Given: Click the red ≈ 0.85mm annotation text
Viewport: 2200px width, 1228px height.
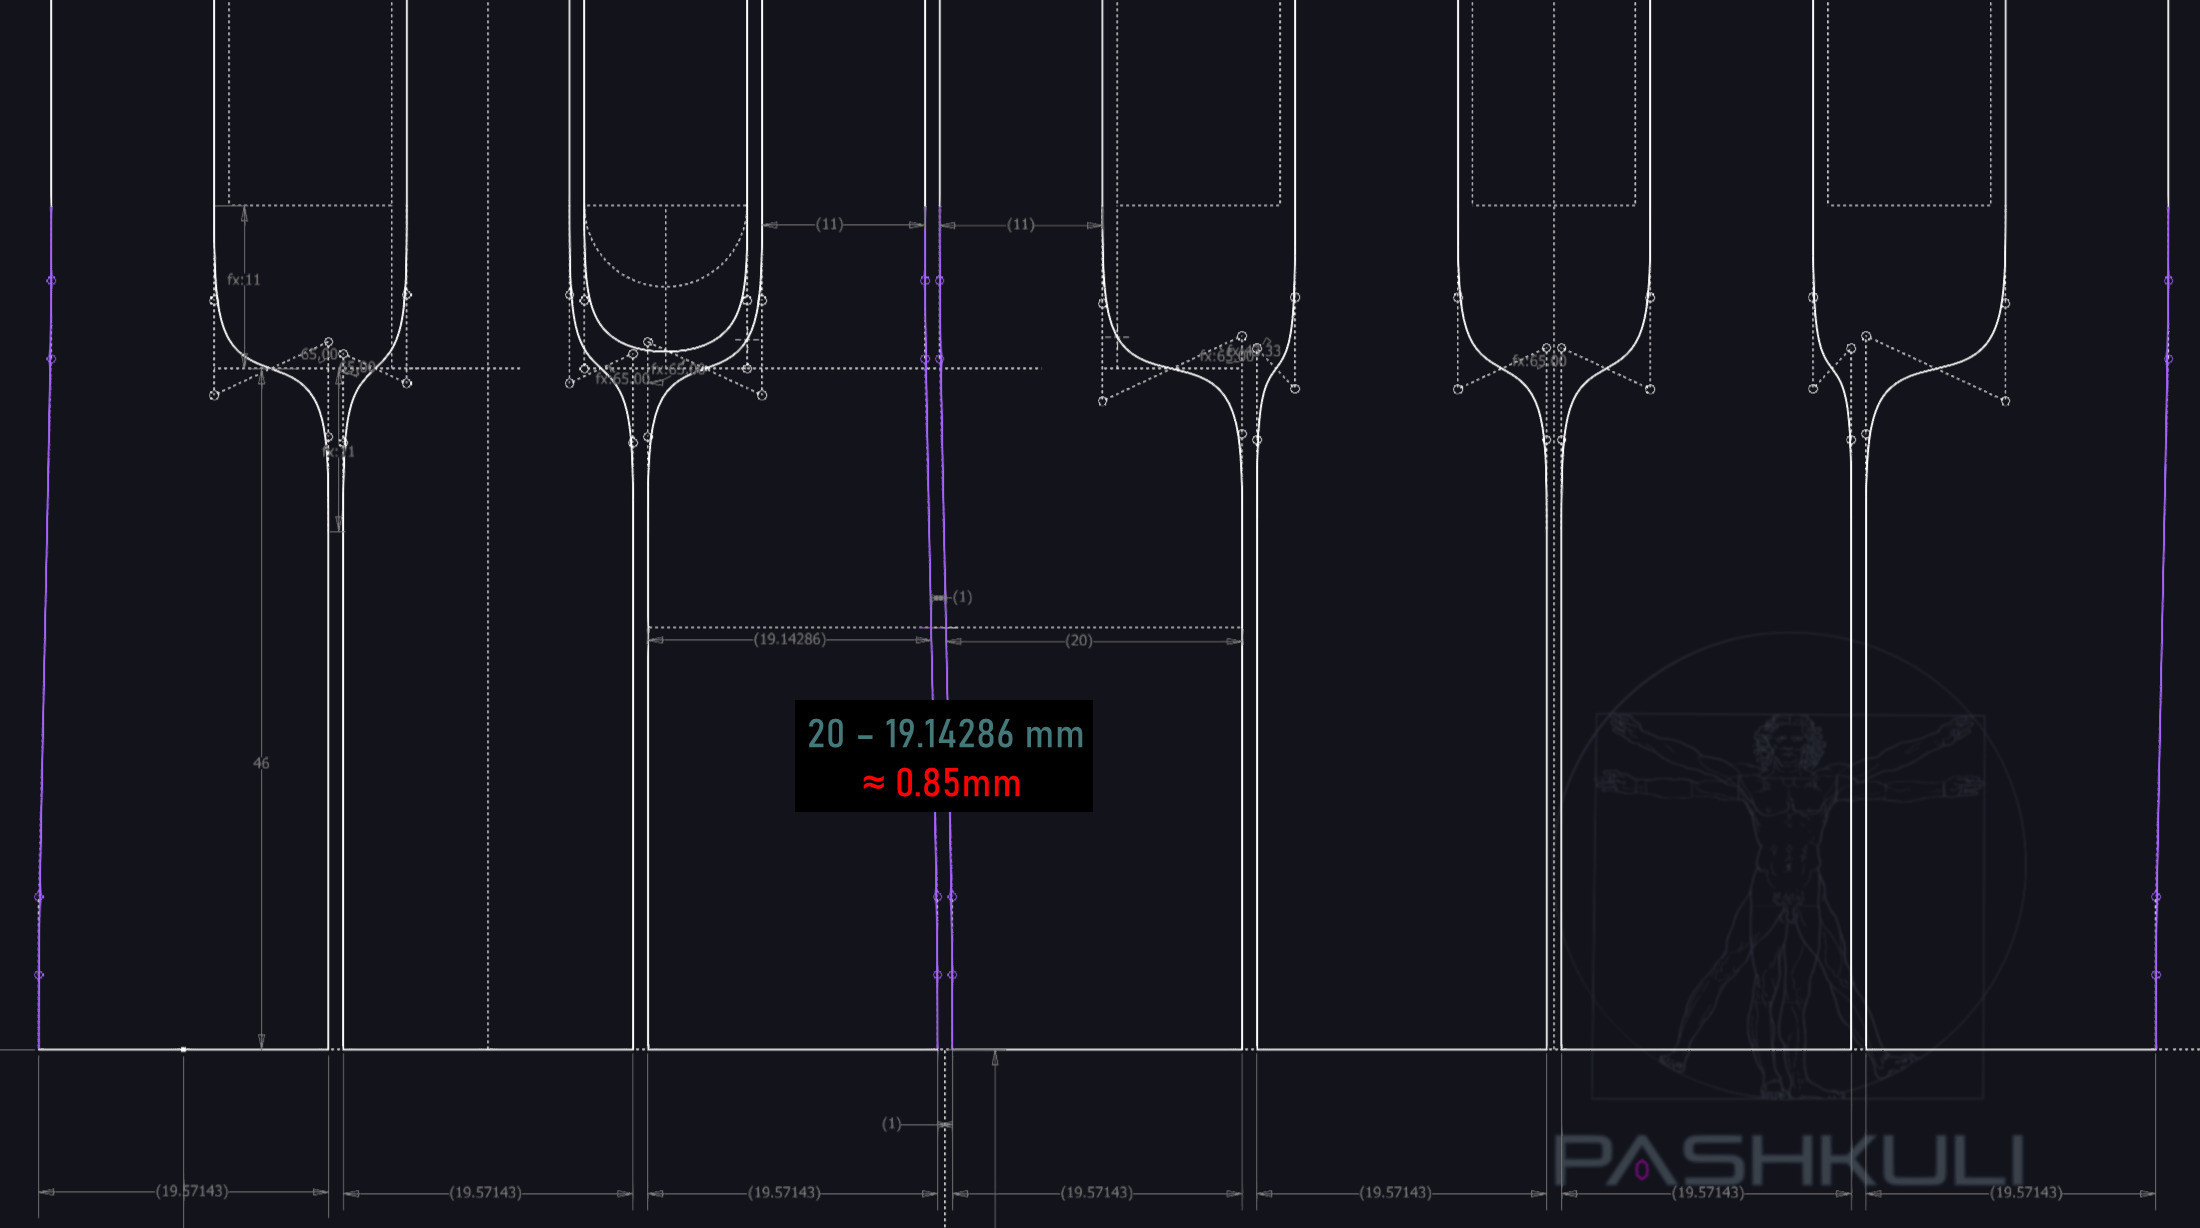Looking at the screenshot, I should coord(941,783).
